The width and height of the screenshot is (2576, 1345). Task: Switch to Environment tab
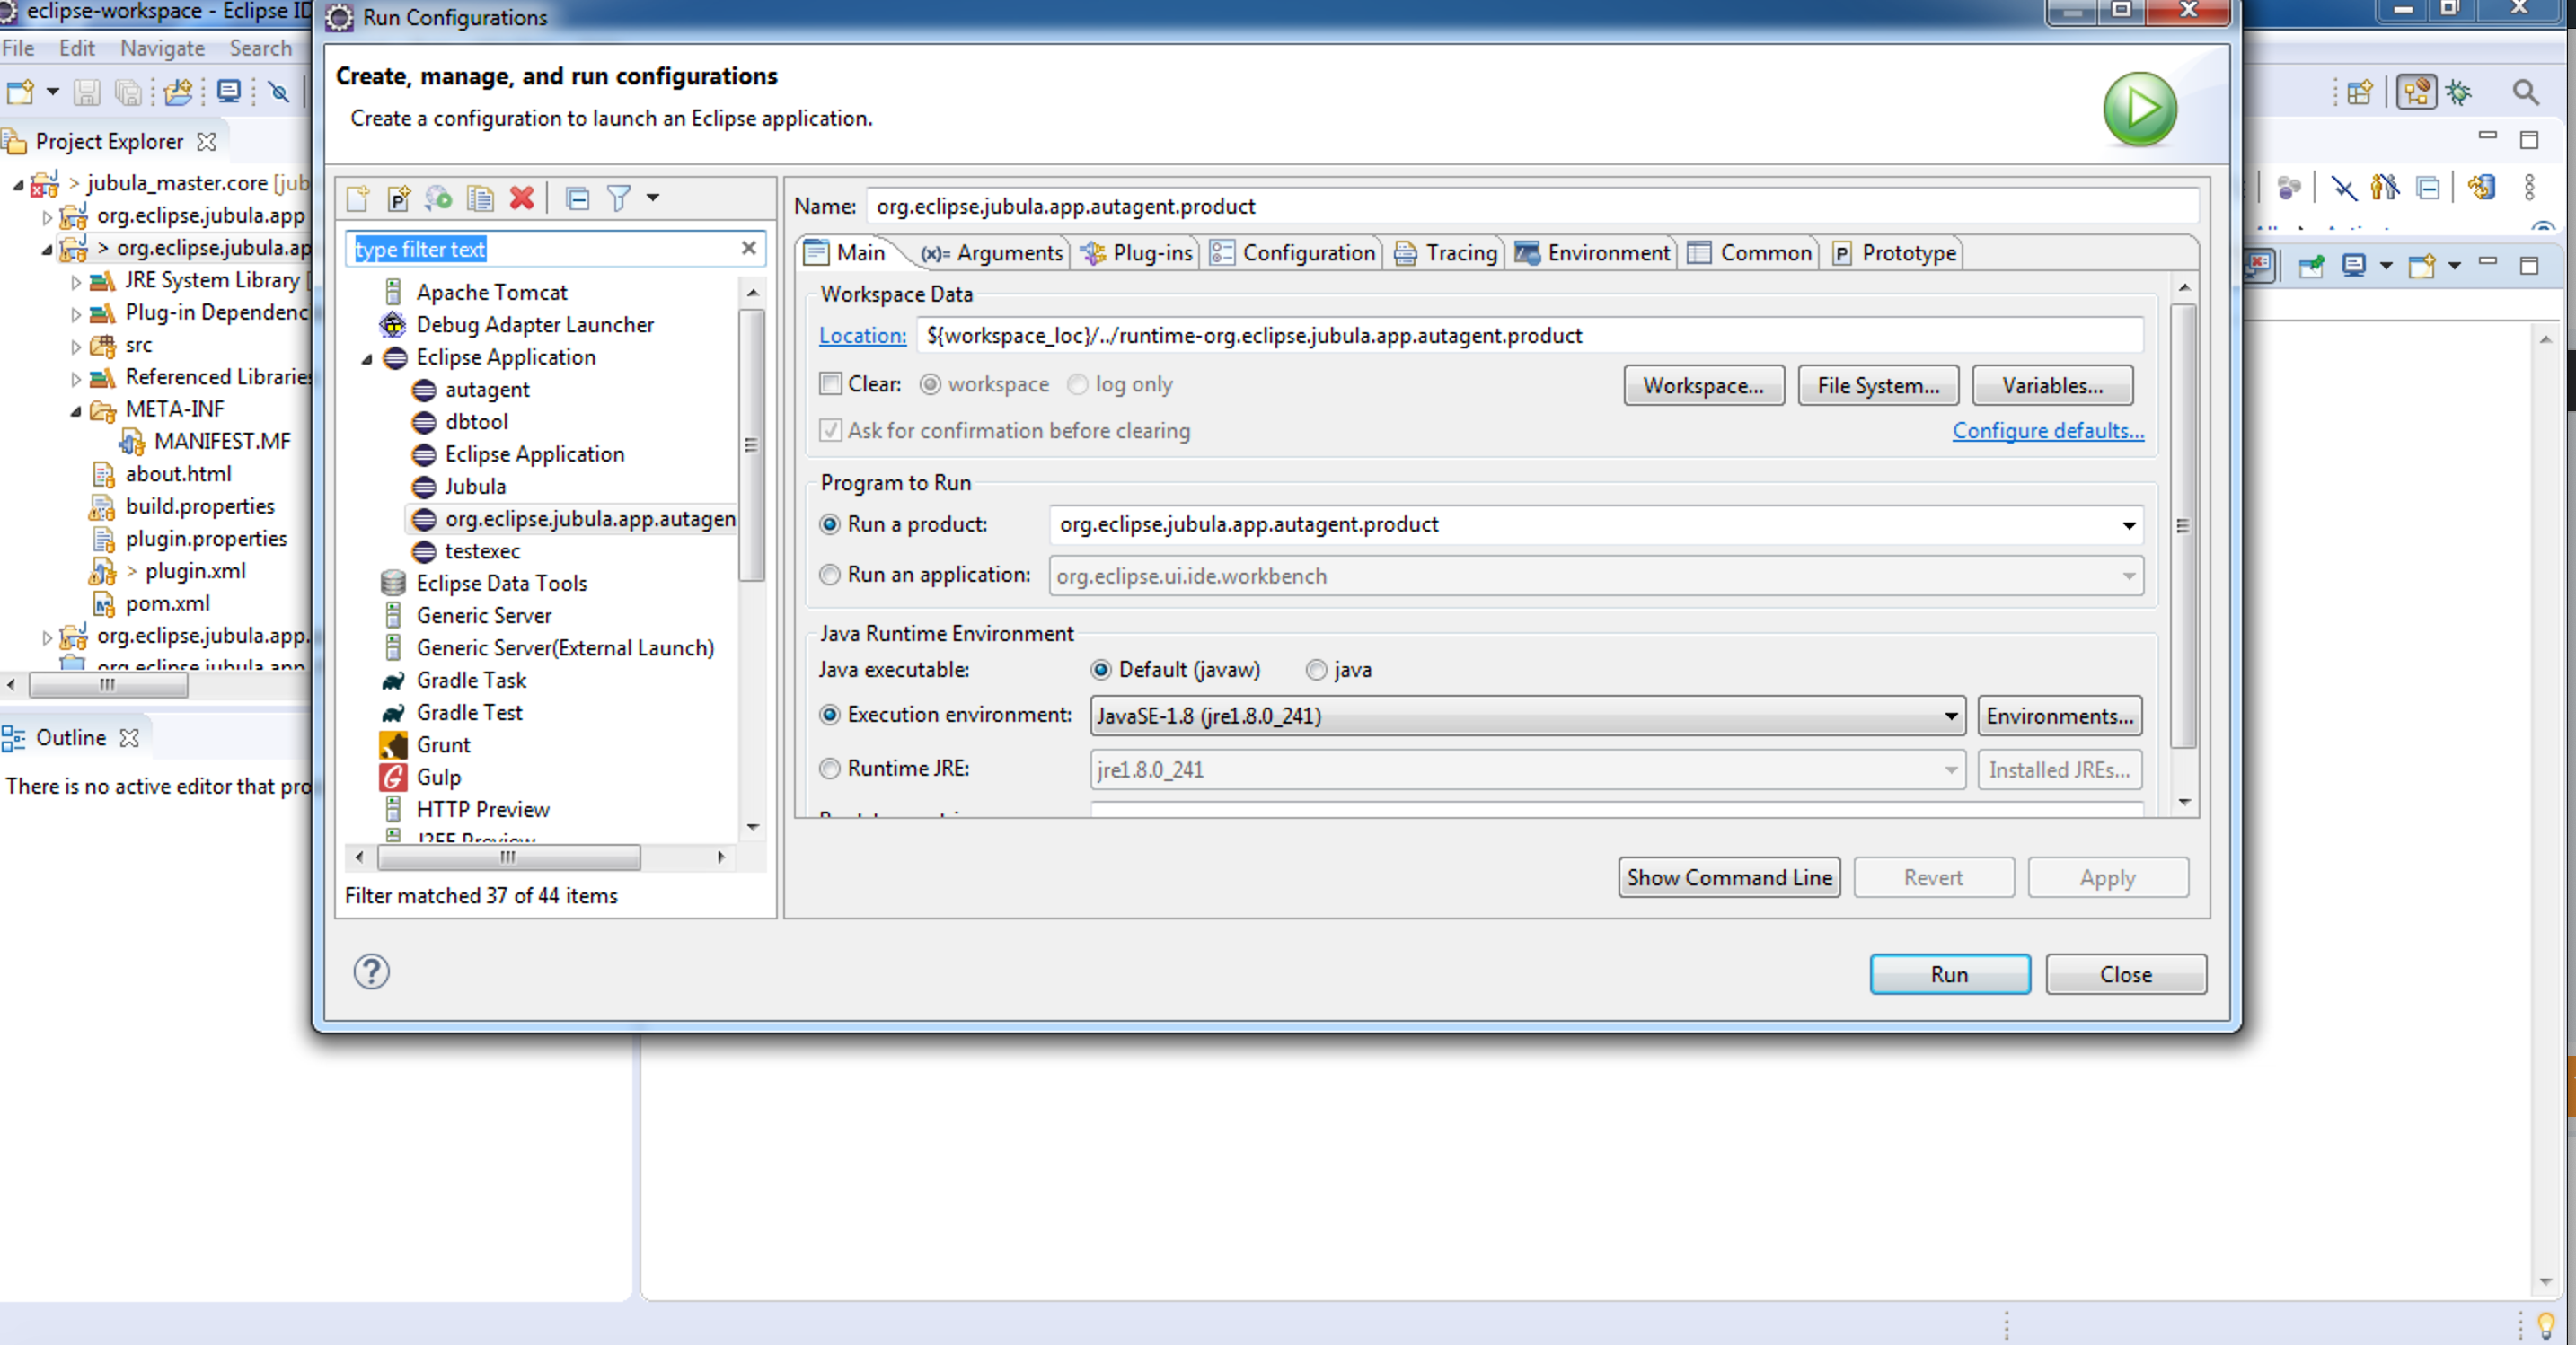1592,253
